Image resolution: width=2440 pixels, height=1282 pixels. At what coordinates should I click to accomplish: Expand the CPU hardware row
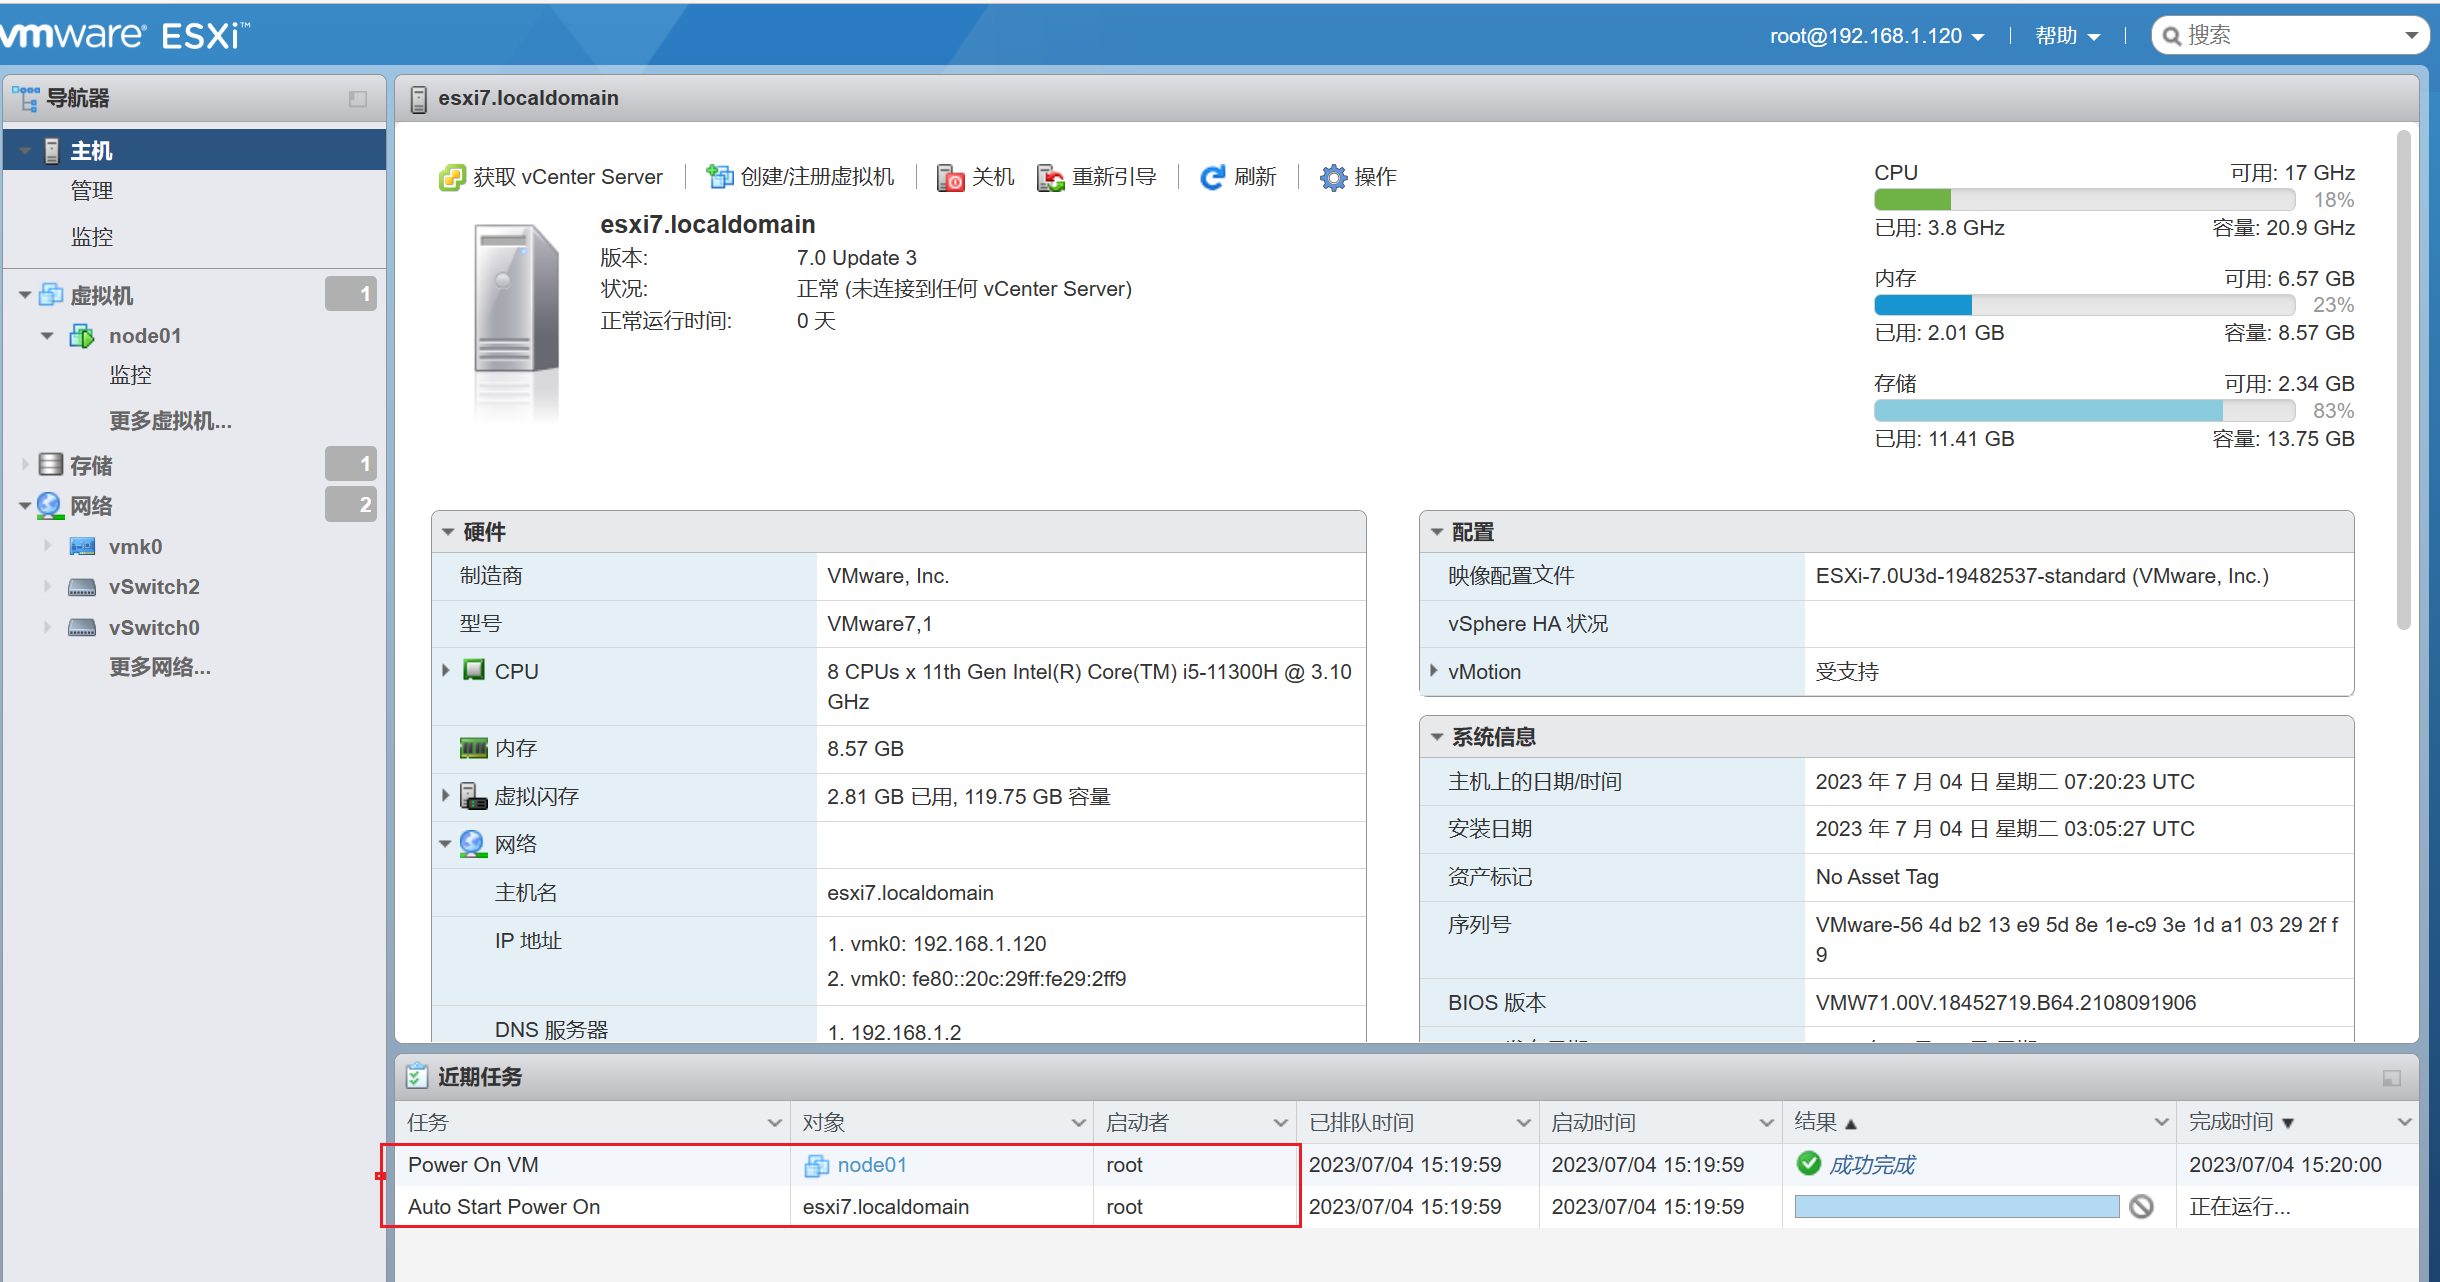(446, 670)
